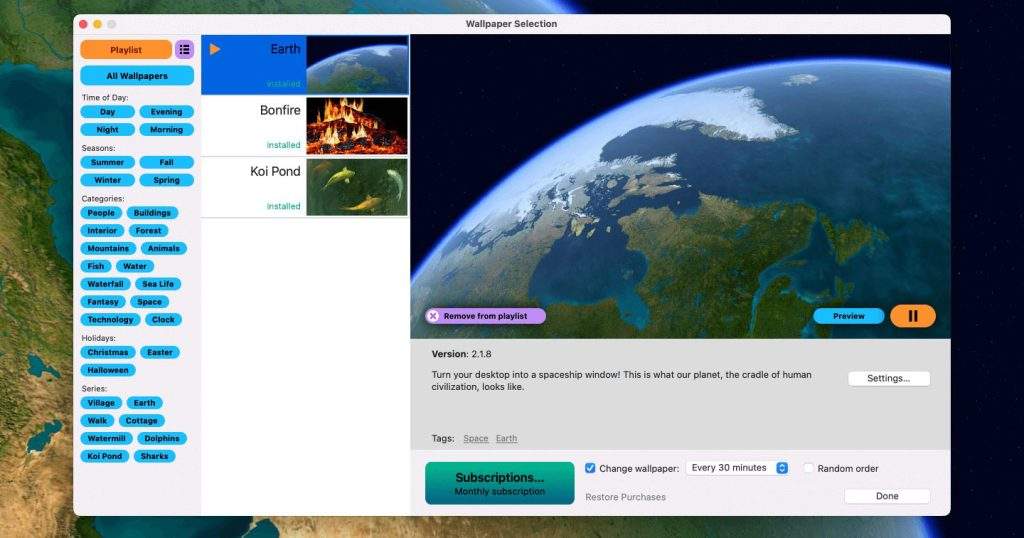Filter wallpapers by Night time of day
The width and height of the screenshot is (1024, 538).
[x=108, y=130]
